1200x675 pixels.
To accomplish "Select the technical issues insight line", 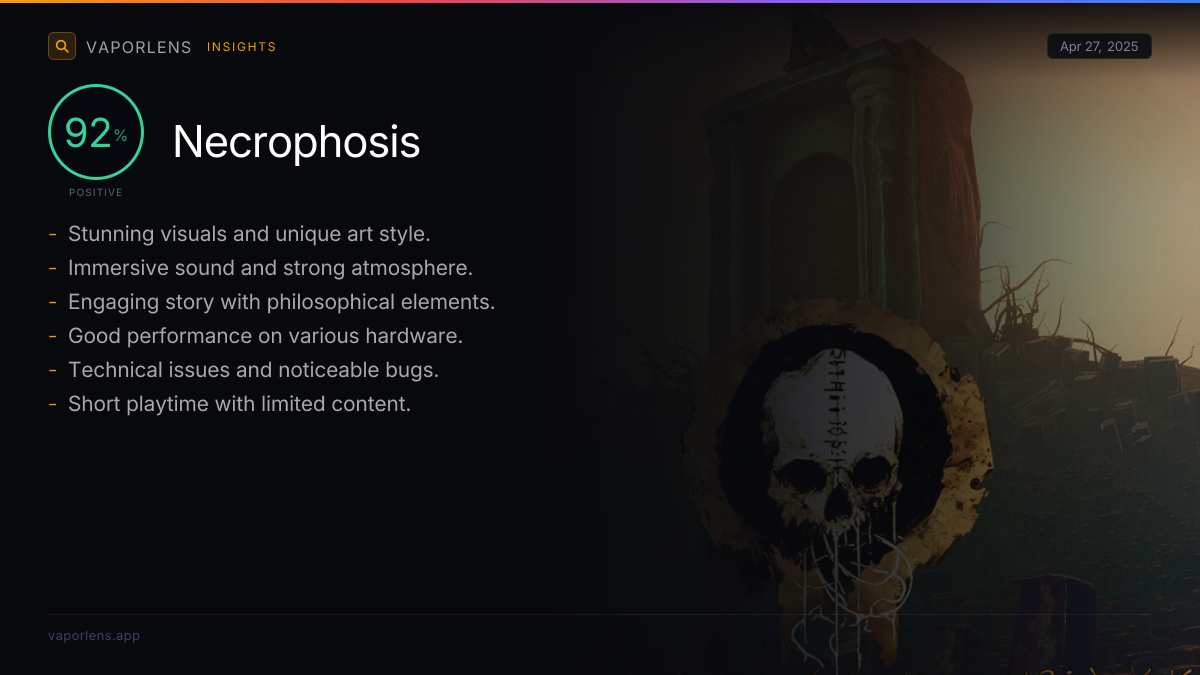I will [x=244, y=370].
